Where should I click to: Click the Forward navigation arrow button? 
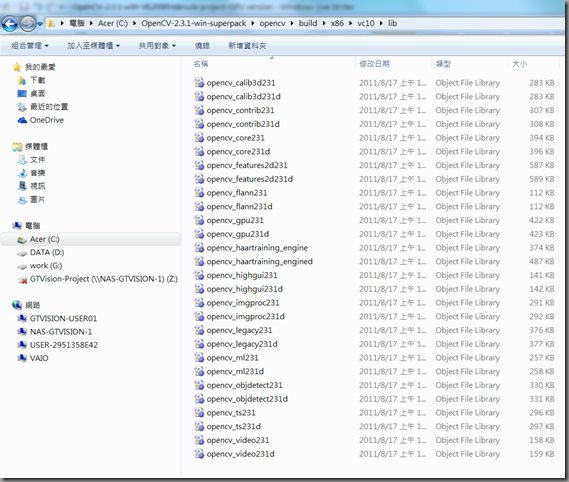(28, 24)
